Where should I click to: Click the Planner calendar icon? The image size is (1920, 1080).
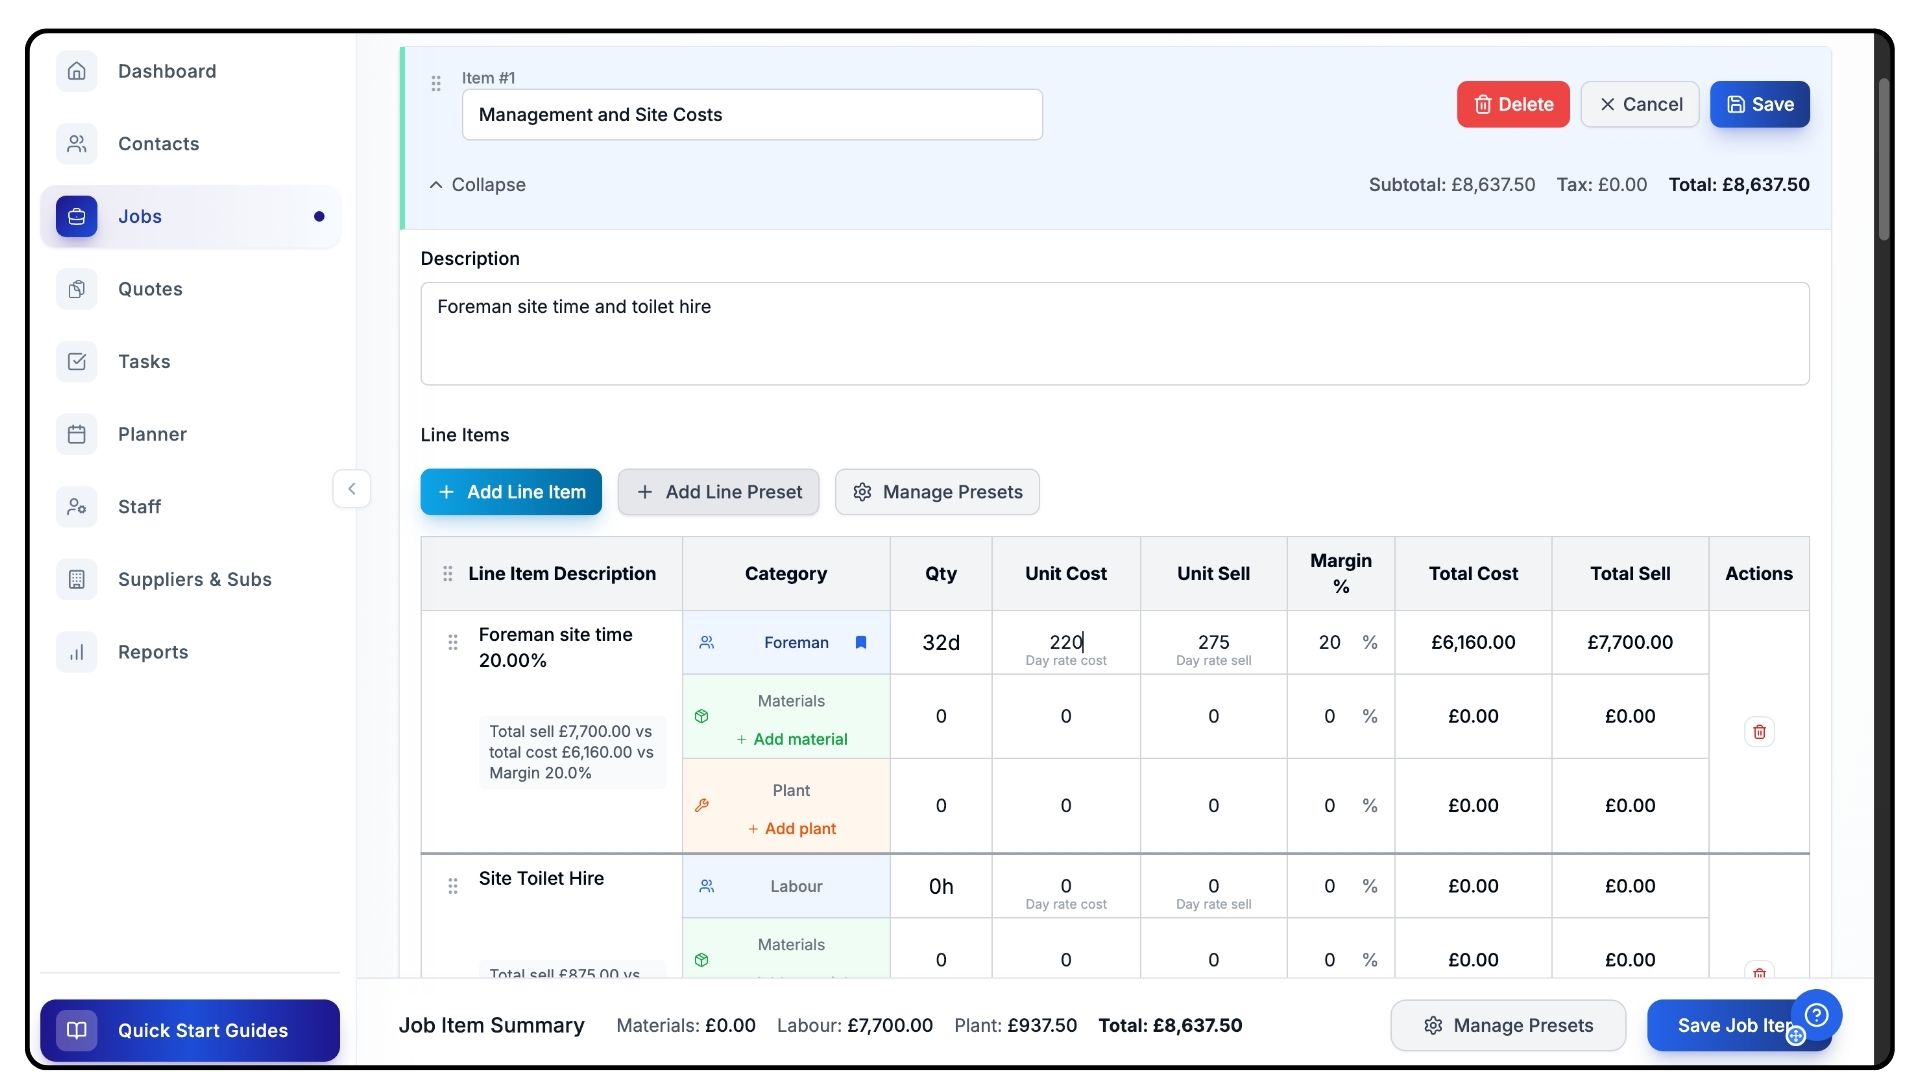77,434
